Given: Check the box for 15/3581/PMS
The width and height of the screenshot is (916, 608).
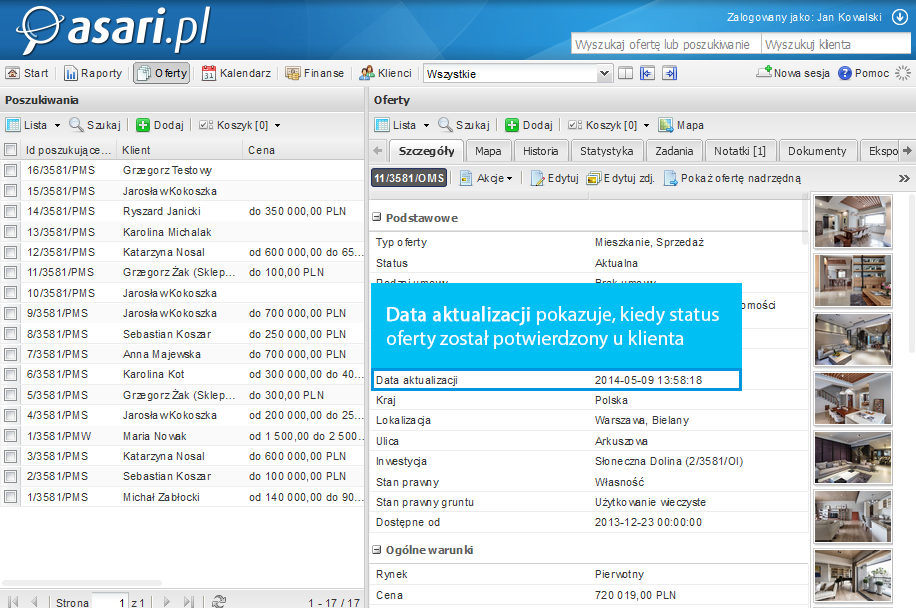Looking at the screenshot, I should 10,191.
